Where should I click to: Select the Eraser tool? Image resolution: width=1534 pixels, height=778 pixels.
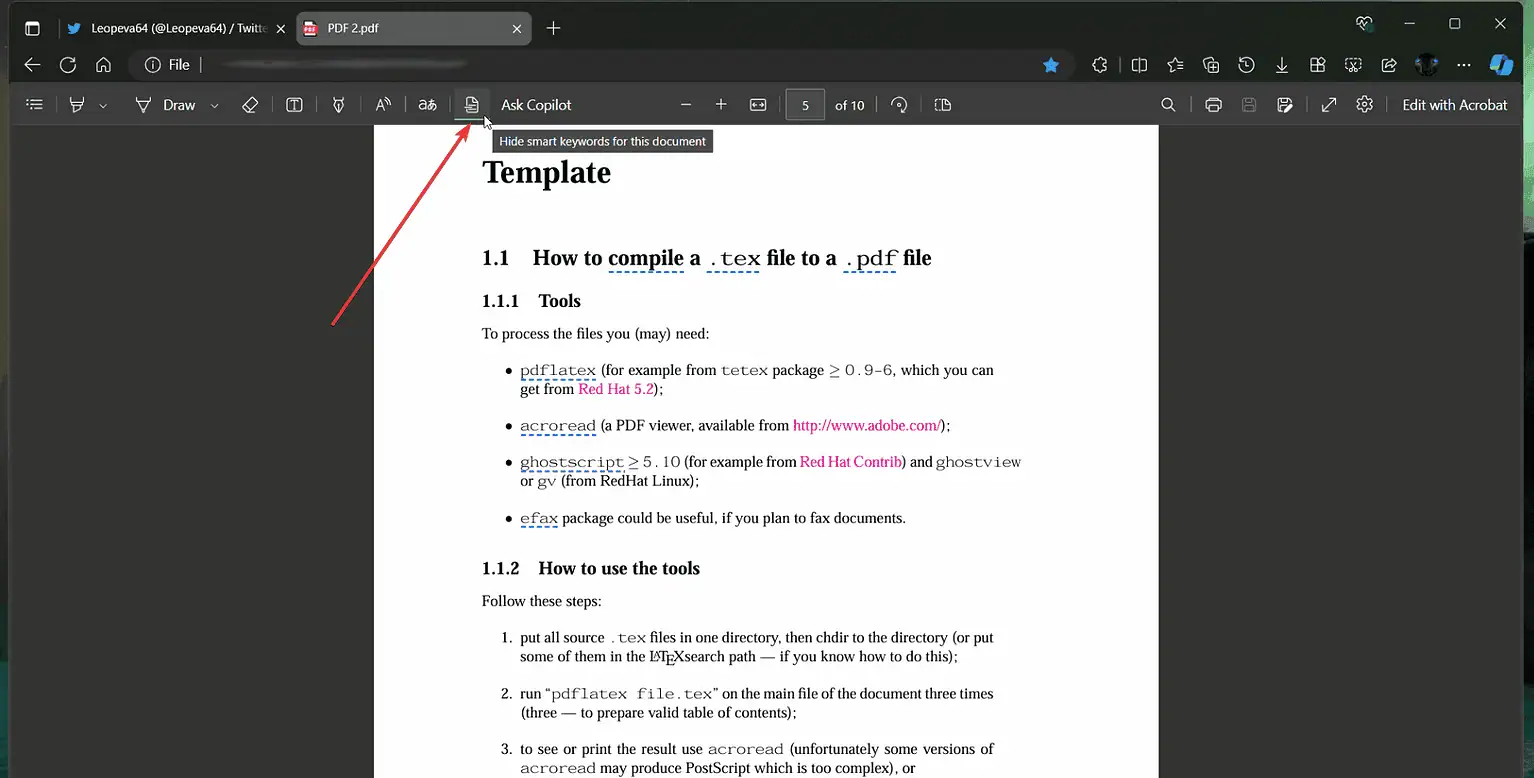click(x=250, y=104)
